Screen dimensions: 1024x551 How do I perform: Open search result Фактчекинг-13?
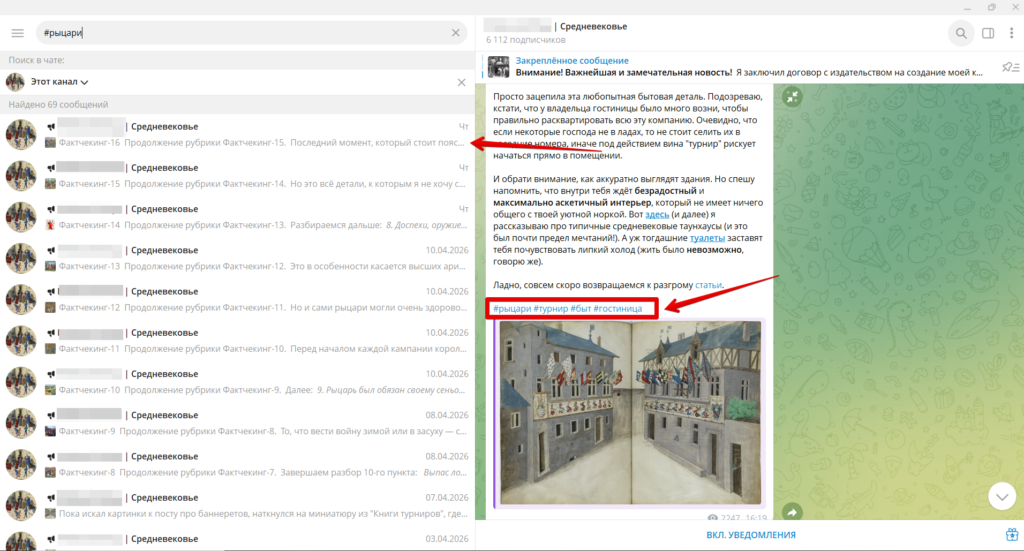tap(237, 258)
